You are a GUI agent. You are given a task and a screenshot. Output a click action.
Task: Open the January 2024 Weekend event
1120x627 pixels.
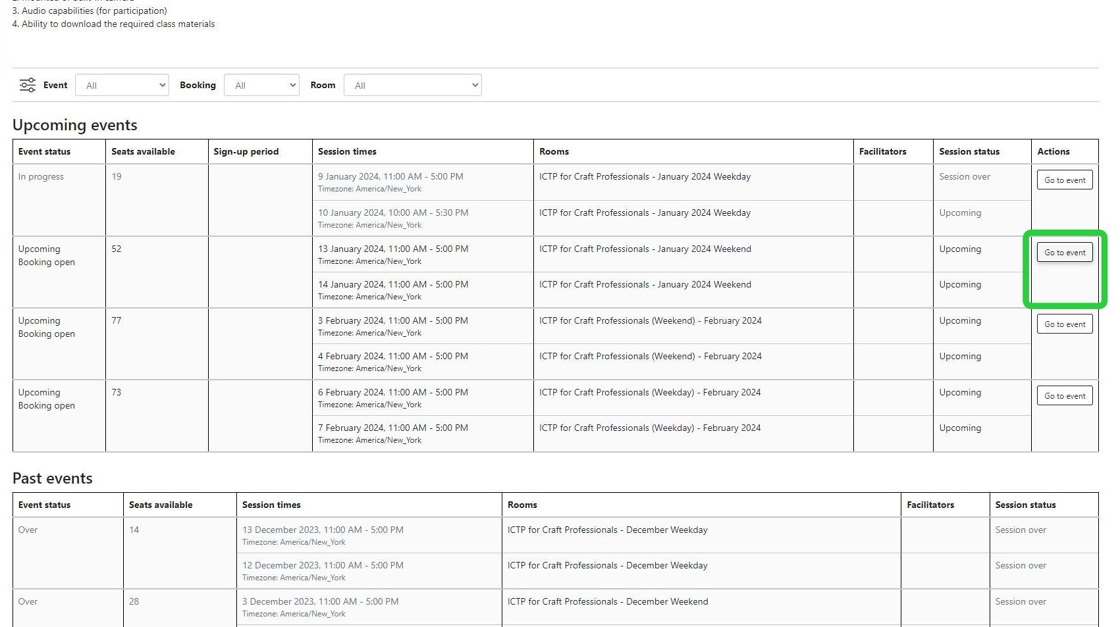click(1064, 252)
